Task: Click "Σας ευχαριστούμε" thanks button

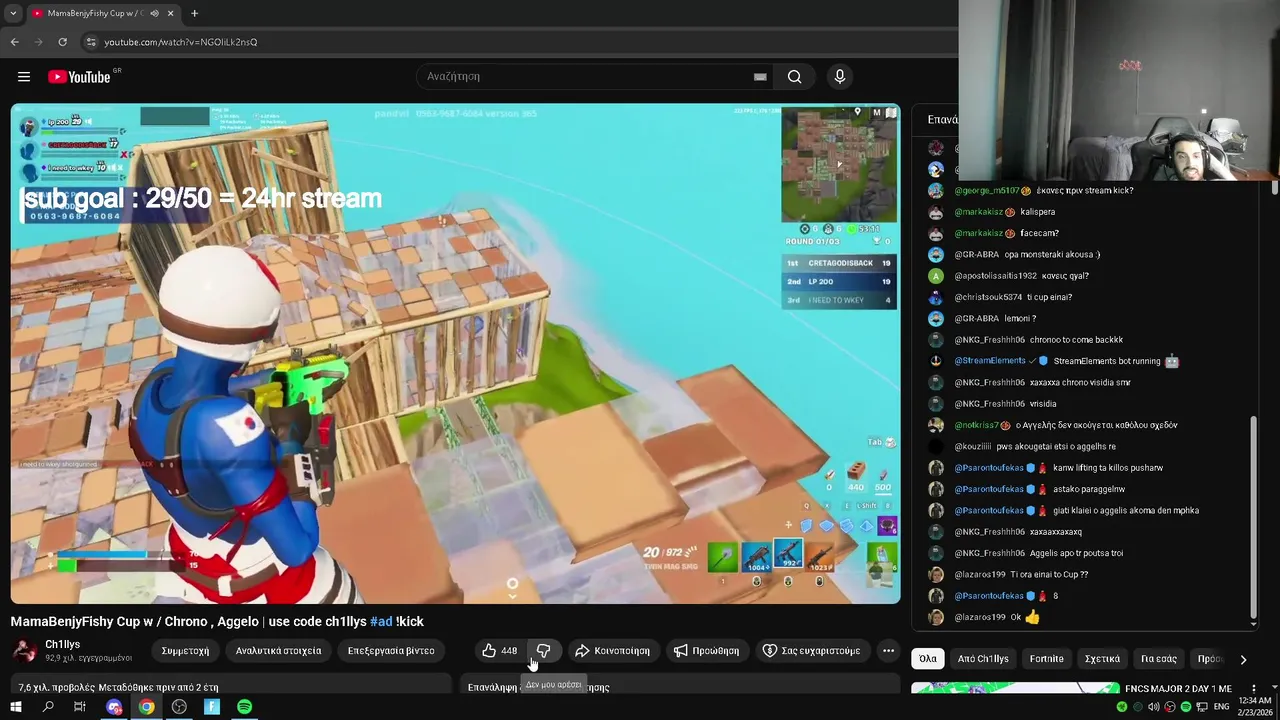Action: pos(811,651)
